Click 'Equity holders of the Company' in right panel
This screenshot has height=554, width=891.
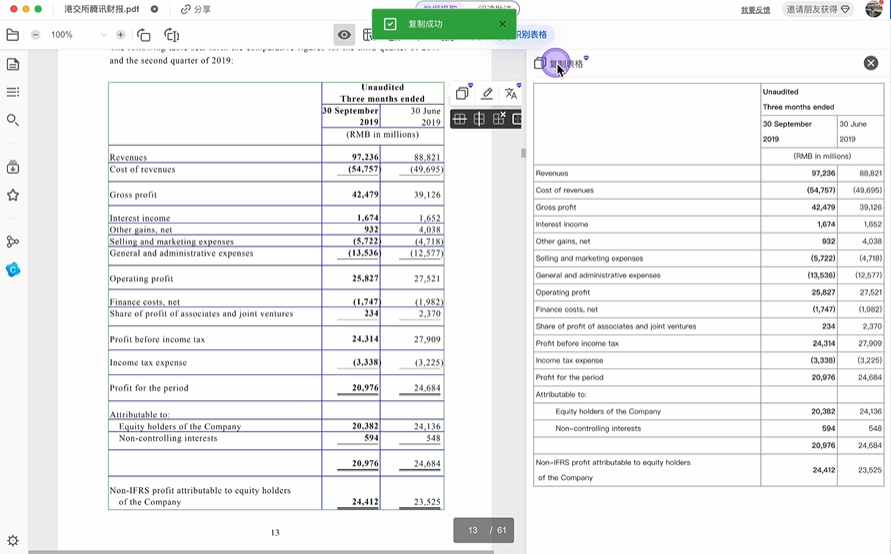point(608,411)
